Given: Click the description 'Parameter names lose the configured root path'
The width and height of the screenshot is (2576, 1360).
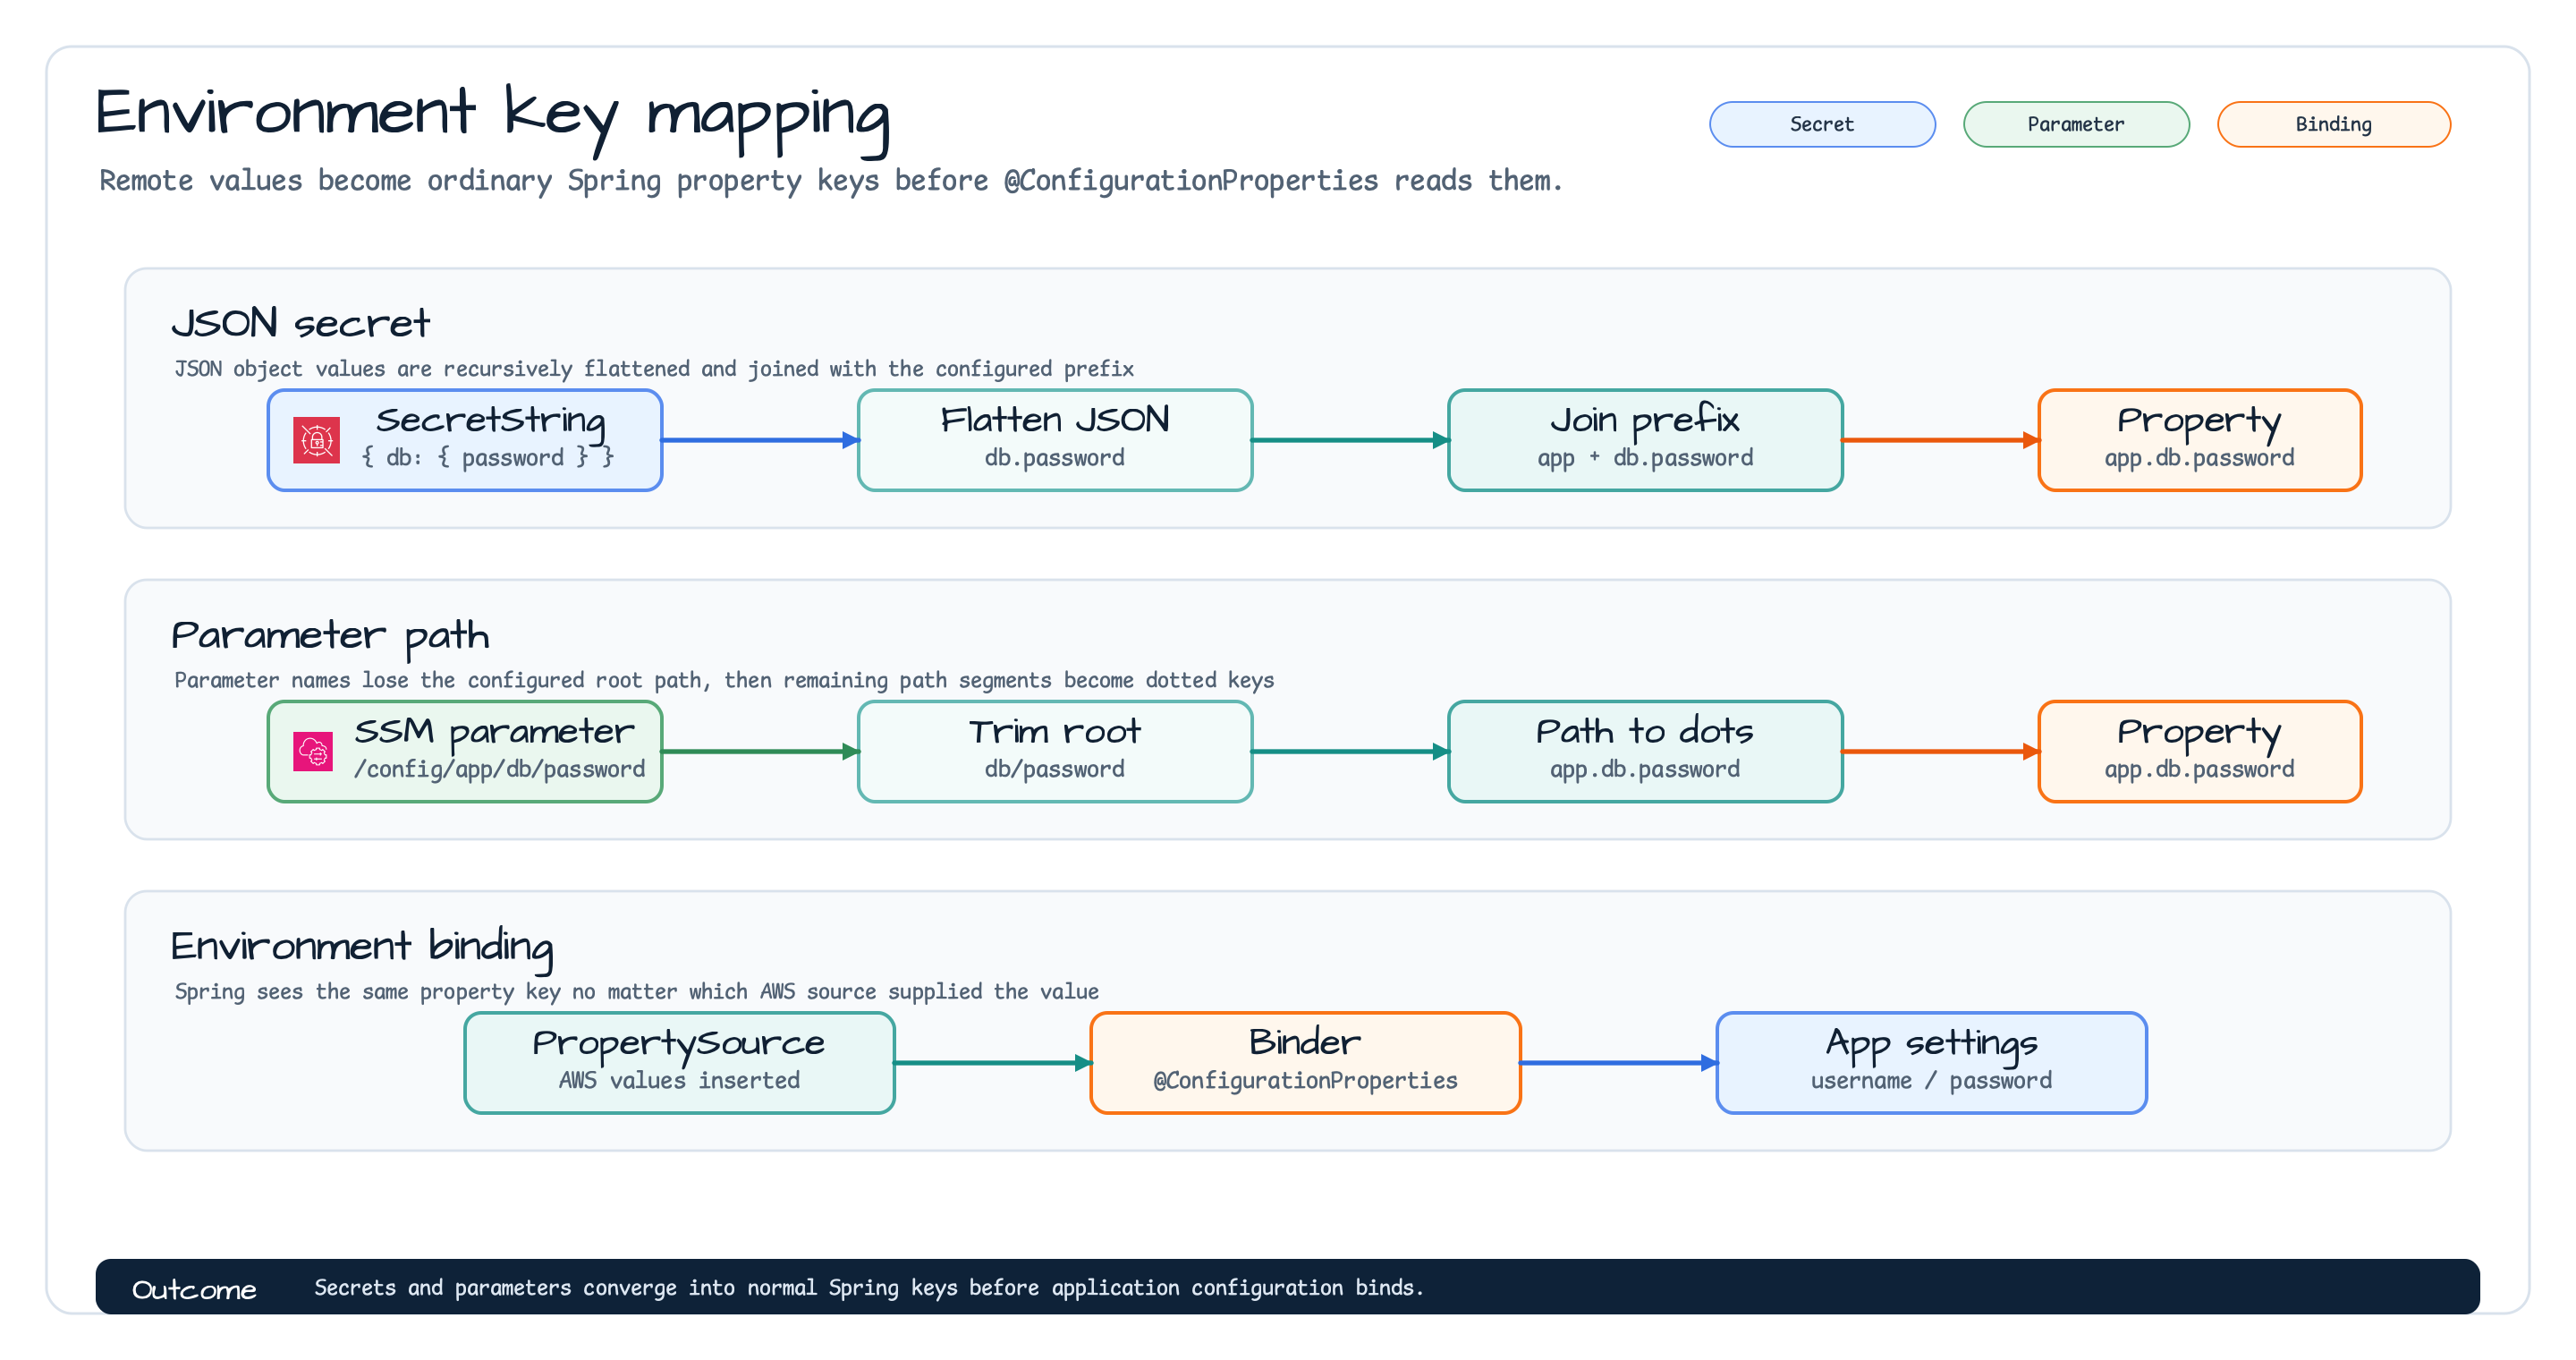Looking at the screenshot, I should pos(724,680).
